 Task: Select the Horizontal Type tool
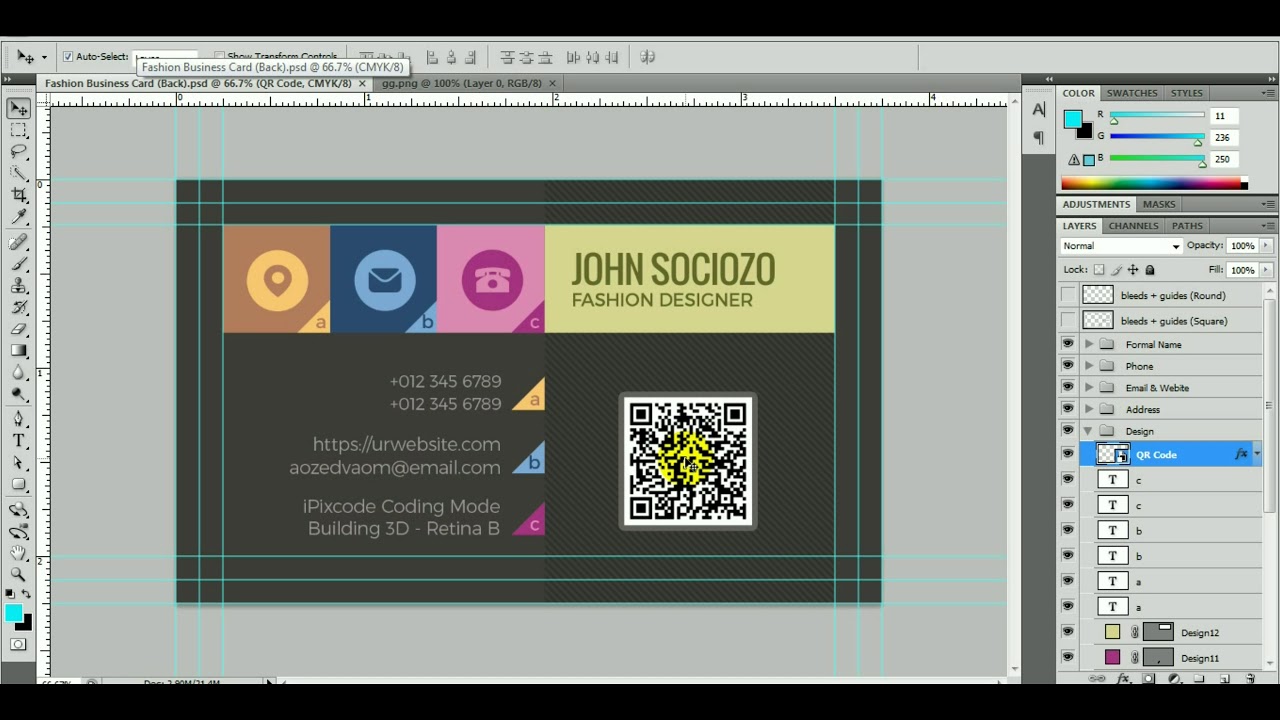(x=19, y=441)
